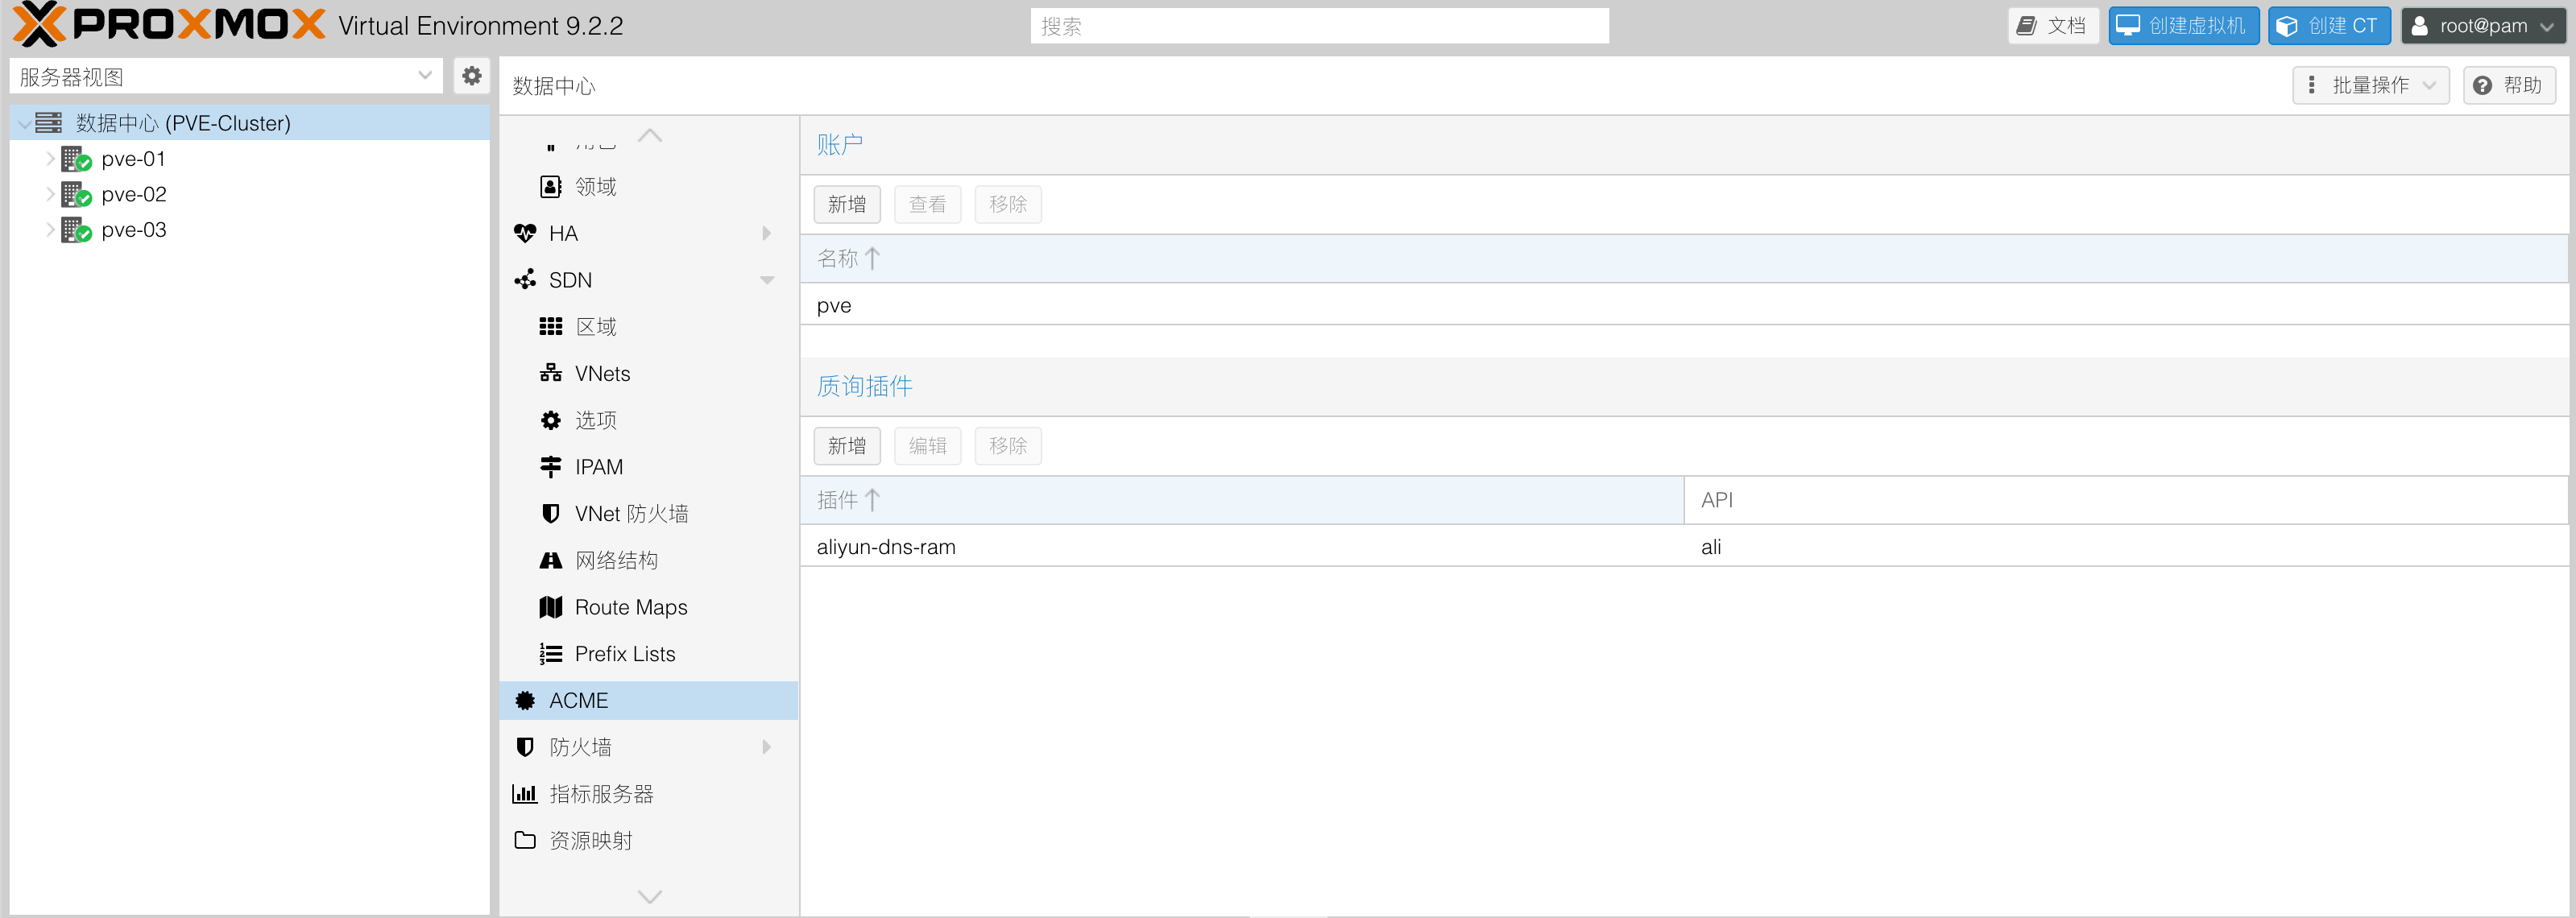This screenshot has height=918, width=2576.
Task: Select the pve account row
Action: [x=1684, y=305]
